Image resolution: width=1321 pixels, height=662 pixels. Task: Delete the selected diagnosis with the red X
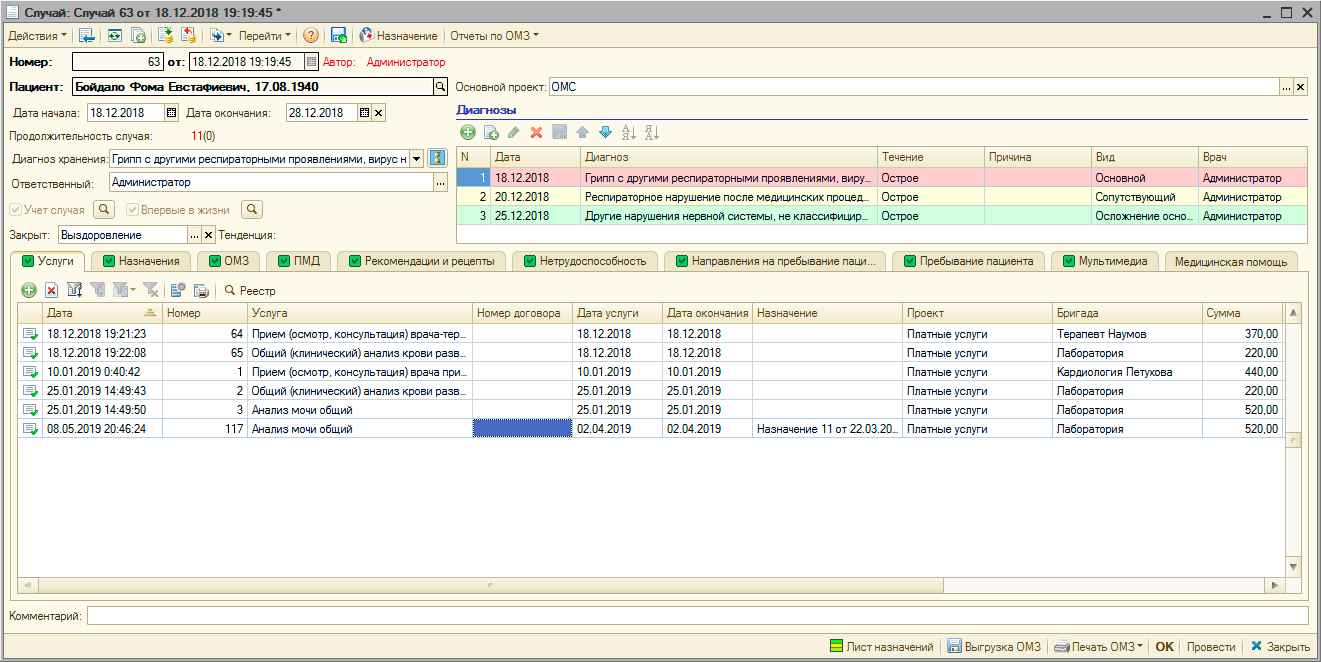[536, 132]
